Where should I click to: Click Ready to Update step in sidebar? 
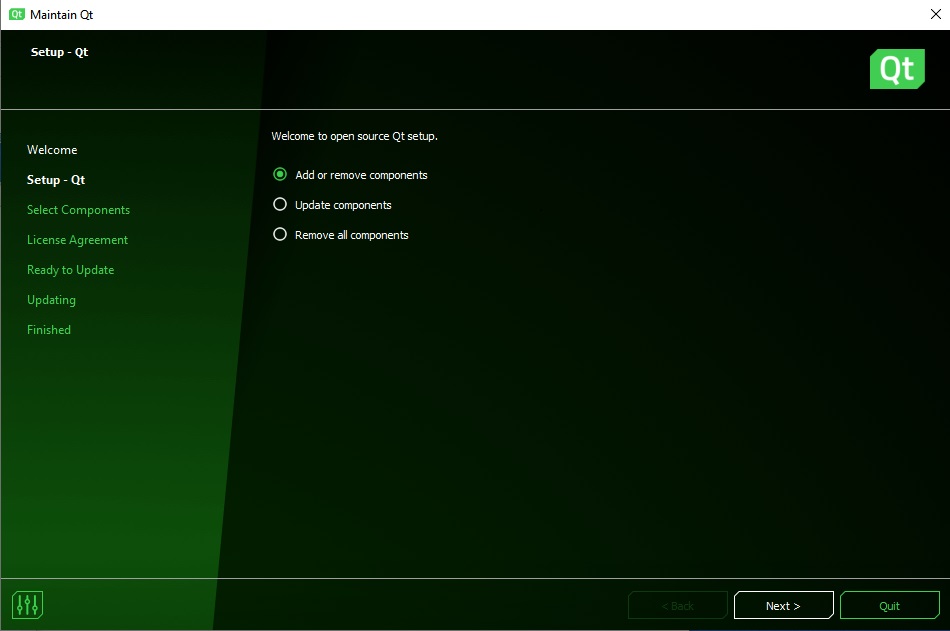coord(70,270)
